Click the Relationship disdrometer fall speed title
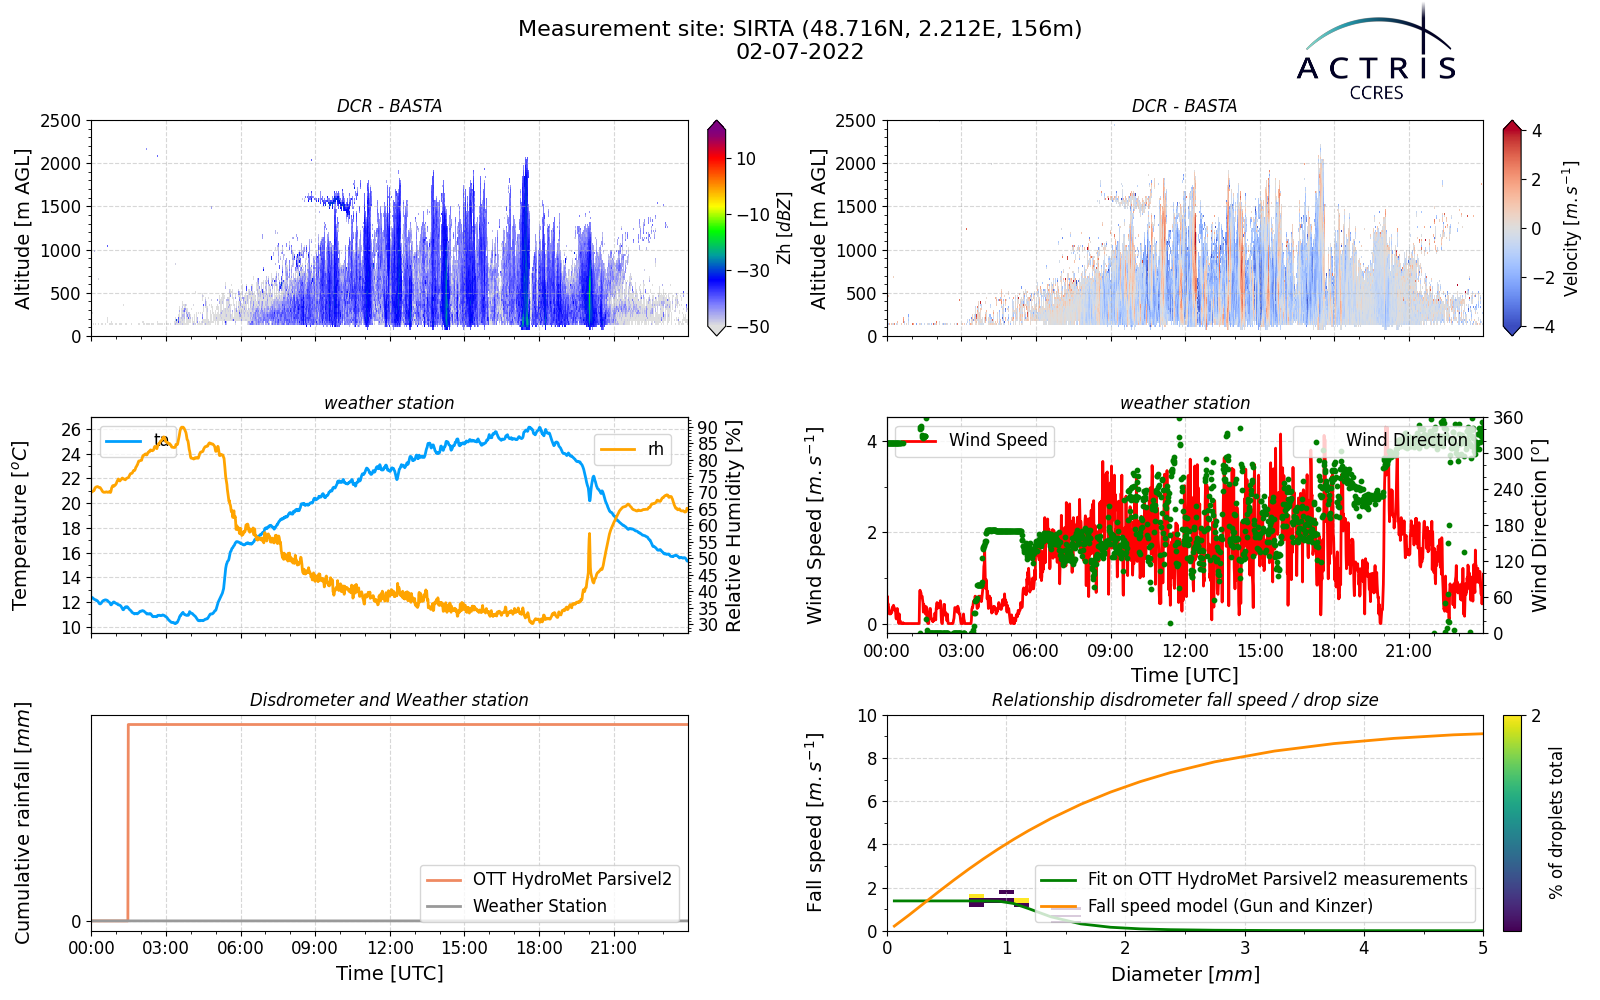Image resolution: width=1600 pixels, height=1000 pixels. (1185, 700)
